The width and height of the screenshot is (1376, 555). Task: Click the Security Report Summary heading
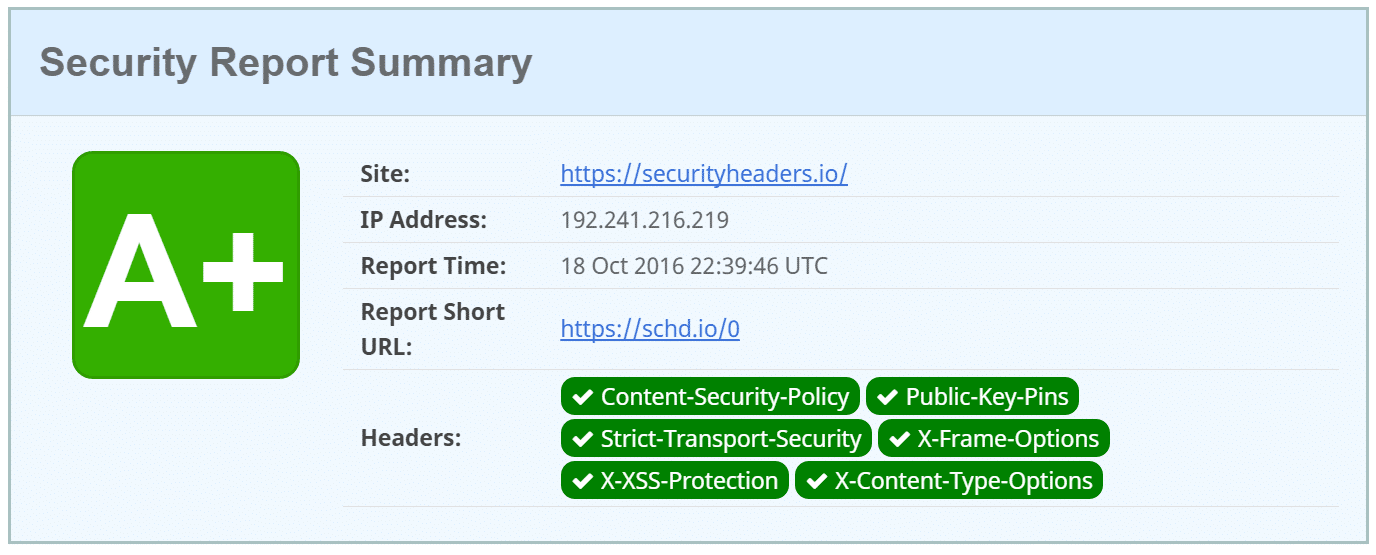pyautogui.click(x=286, y=63)
